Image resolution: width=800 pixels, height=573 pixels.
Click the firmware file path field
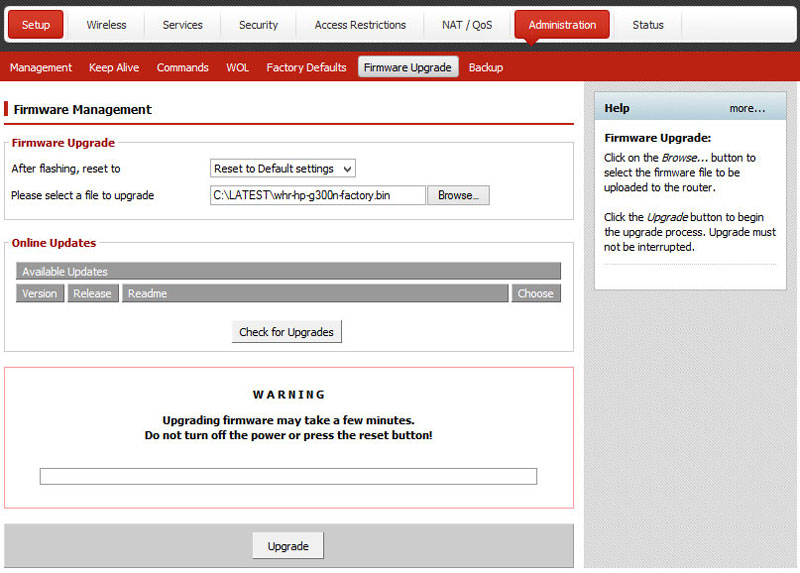(317, 196)
